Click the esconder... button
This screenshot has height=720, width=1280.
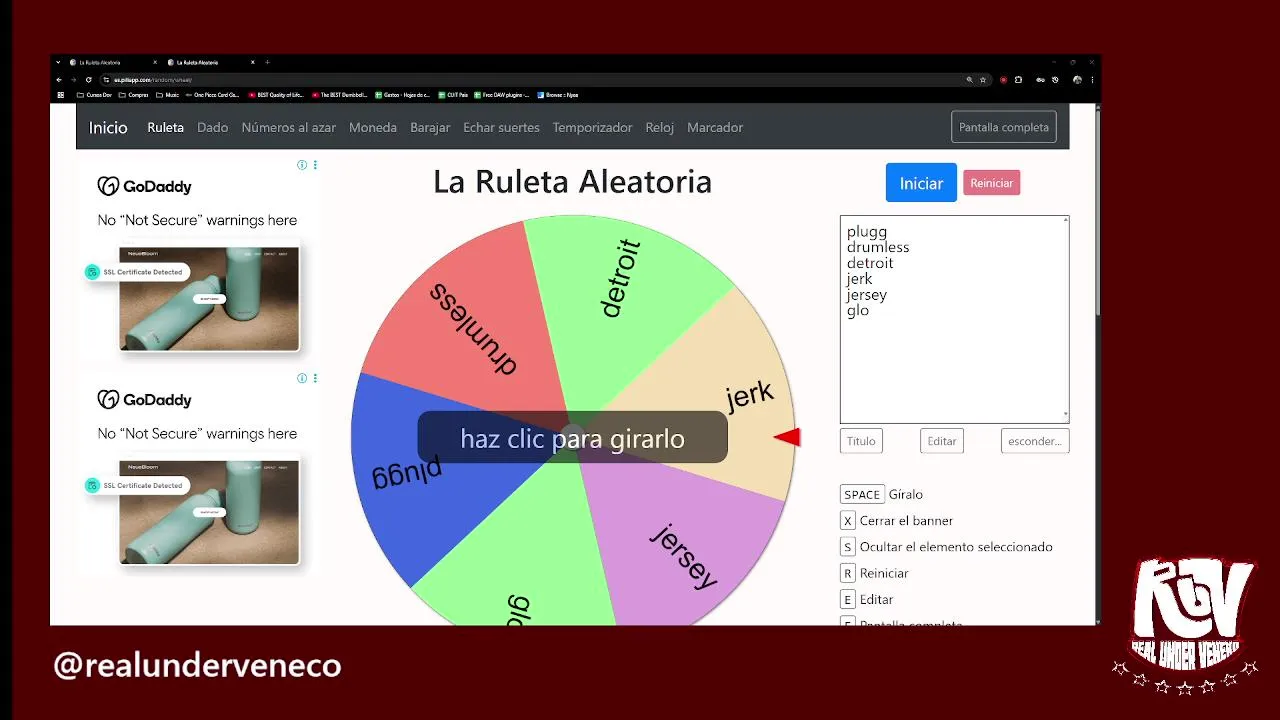1035,441
